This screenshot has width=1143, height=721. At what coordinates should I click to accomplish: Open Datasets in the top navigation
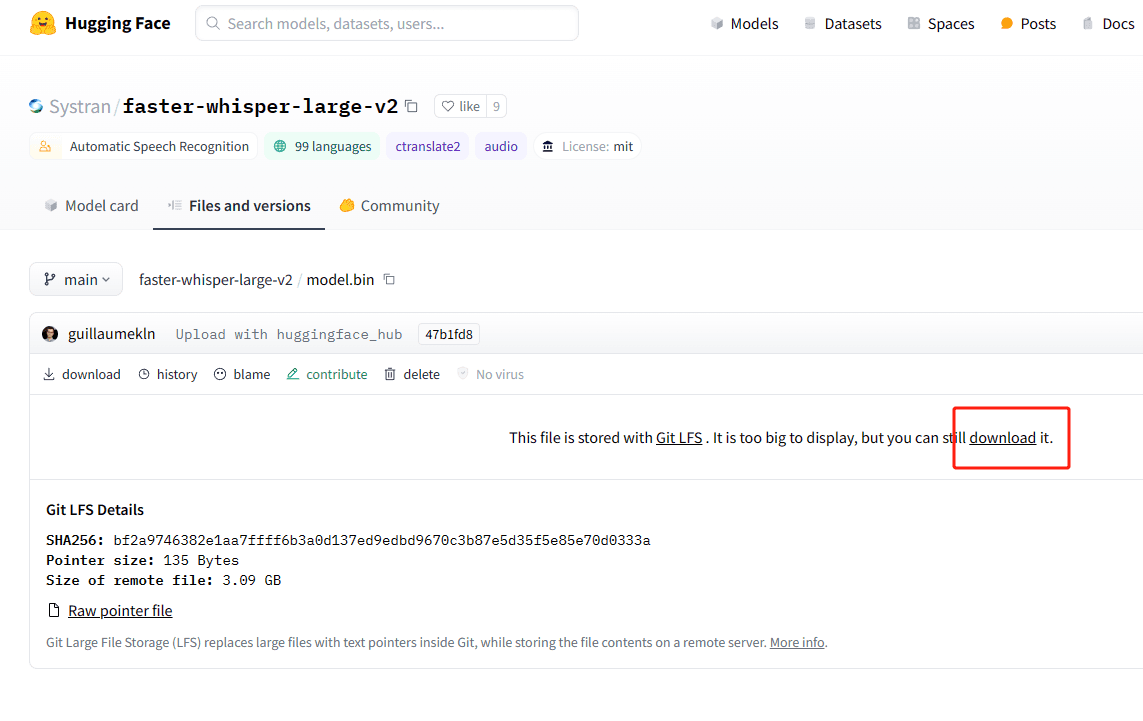pos(843,23)
